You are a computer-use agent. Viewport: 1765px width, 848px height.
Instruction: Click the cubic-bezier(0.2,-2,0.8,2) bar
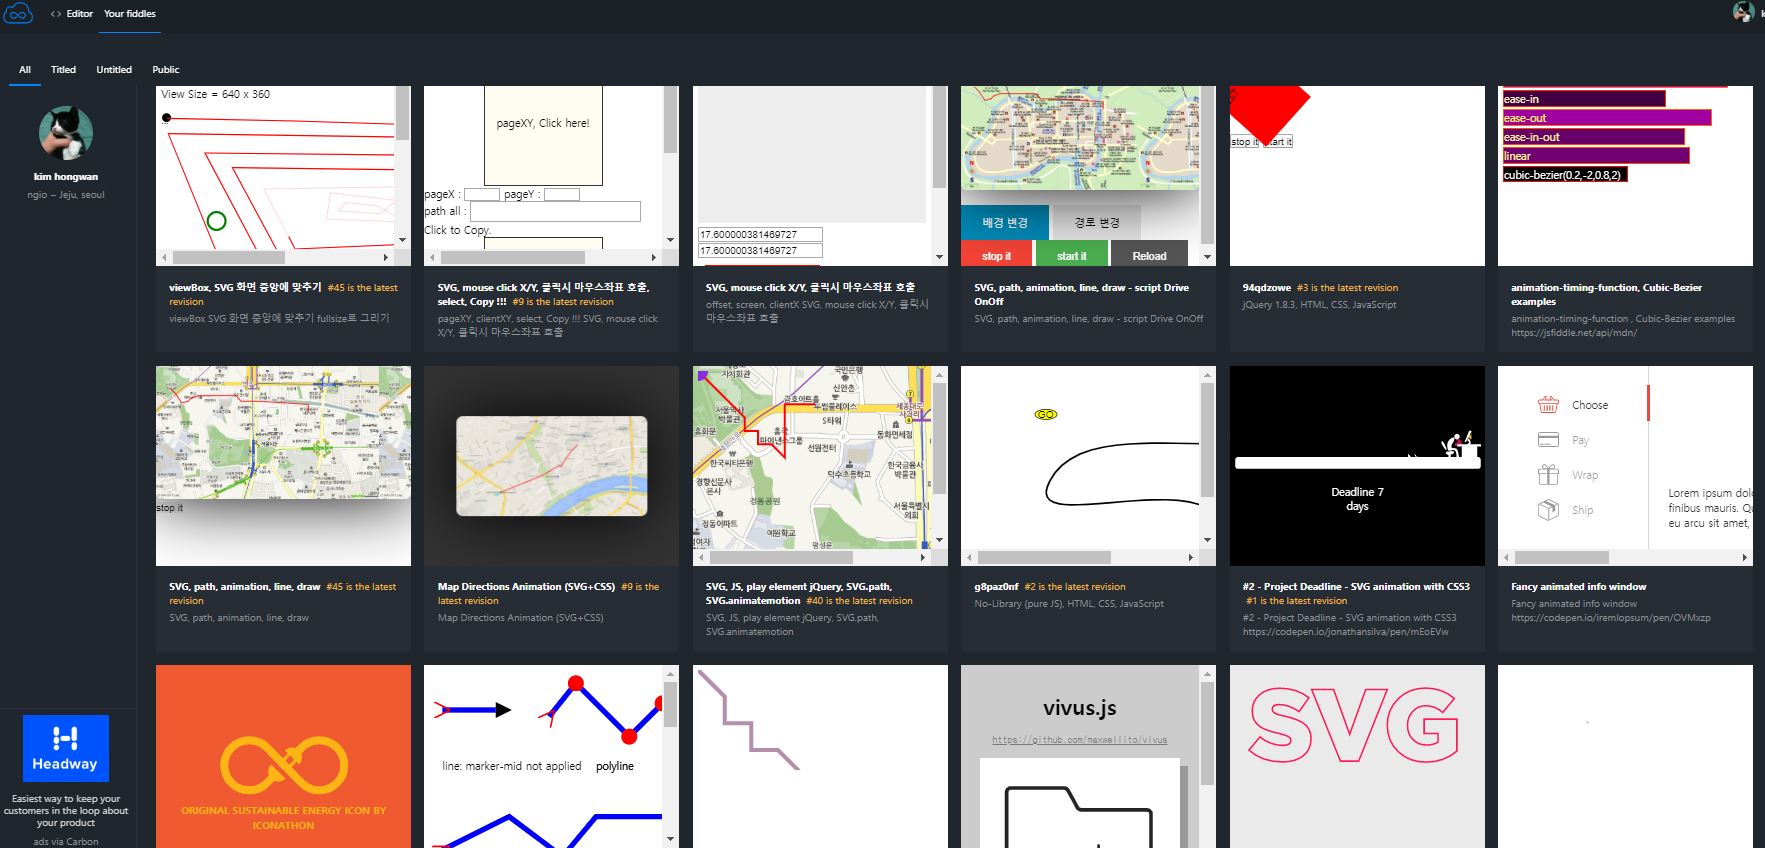[1563, 175]
